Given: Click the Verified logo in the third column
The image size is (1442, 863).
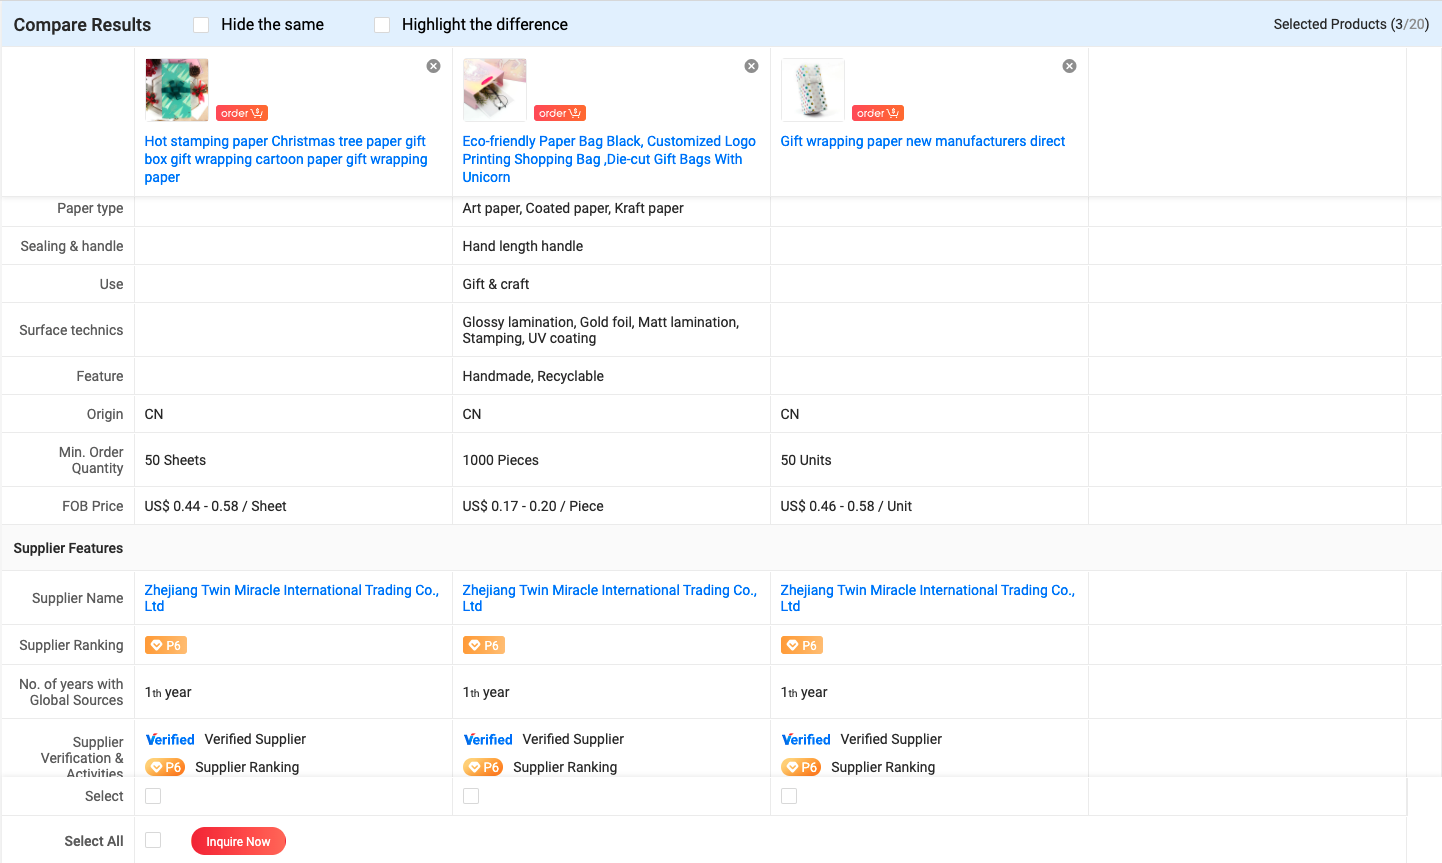Looking at the screenshot, I should tap(806, 739).
